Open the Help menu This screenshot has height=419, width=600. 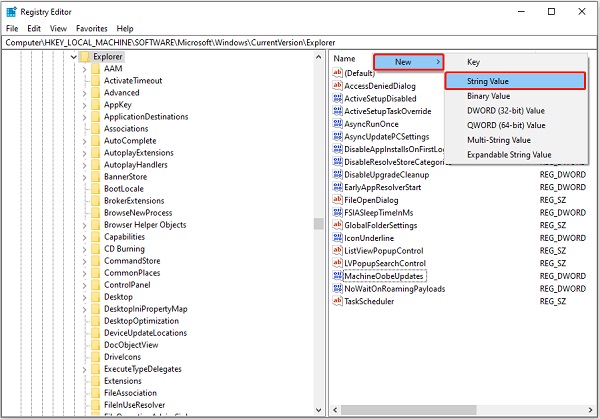[125, 28]
